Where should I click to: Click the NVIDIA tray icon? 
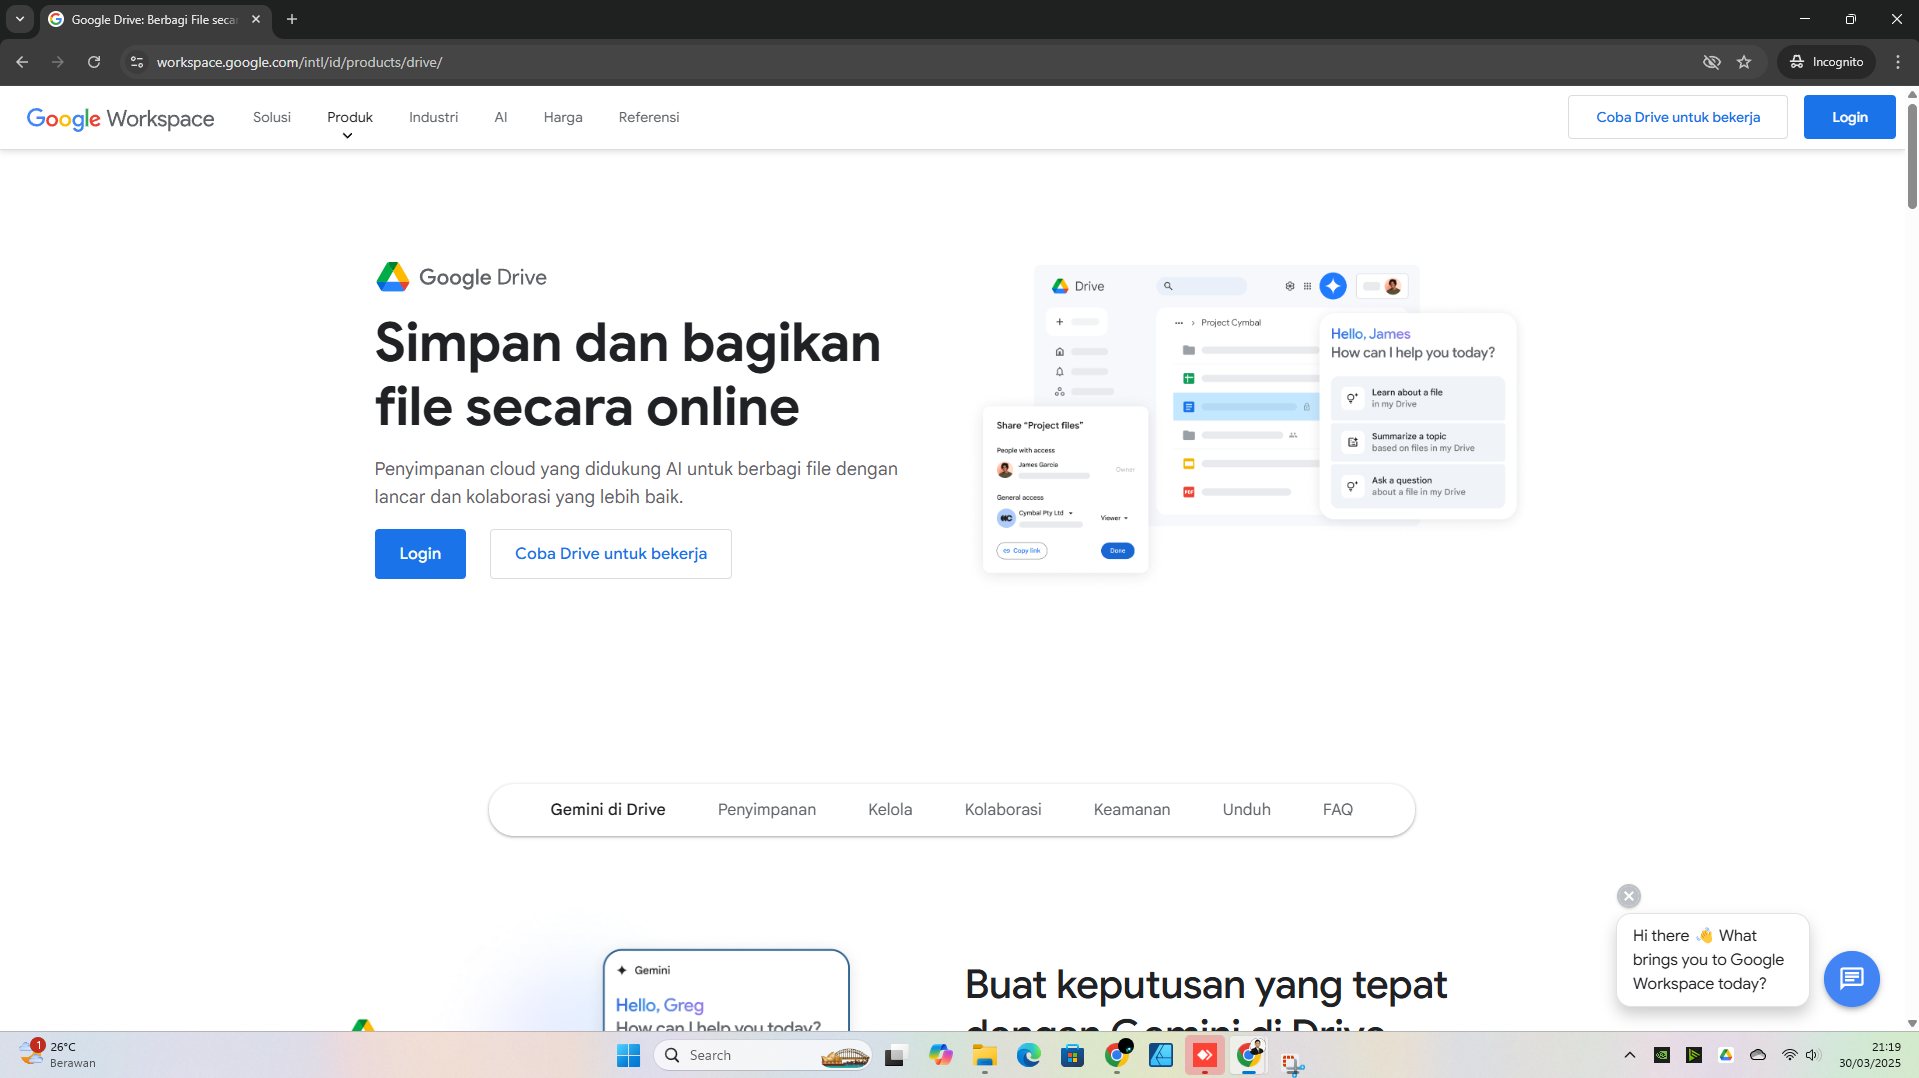pyautogui.click(x=1662, y=1055)
